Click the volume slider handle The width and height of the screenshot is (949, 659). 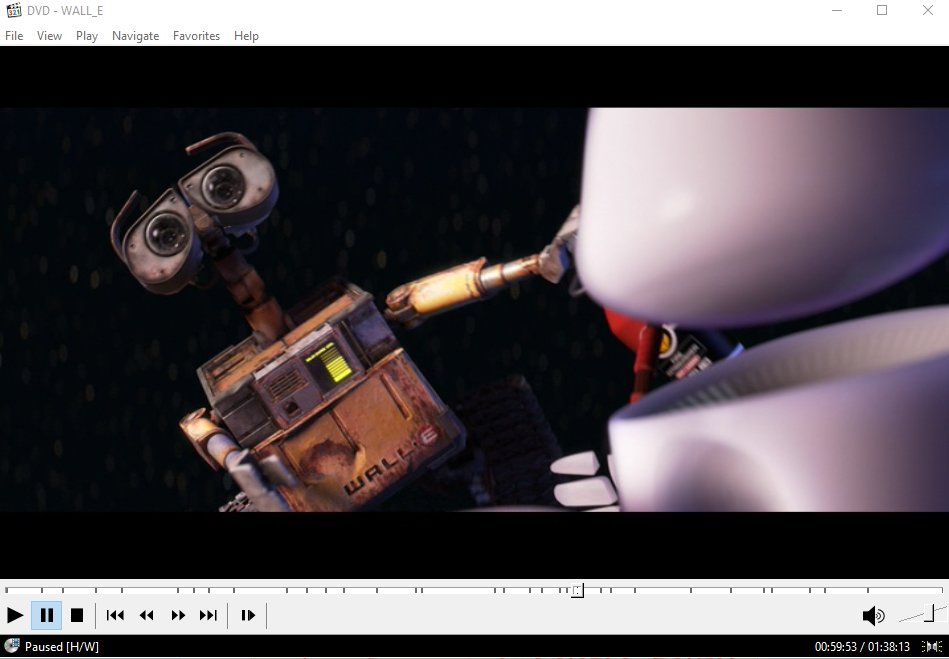(x=930, y=613)
